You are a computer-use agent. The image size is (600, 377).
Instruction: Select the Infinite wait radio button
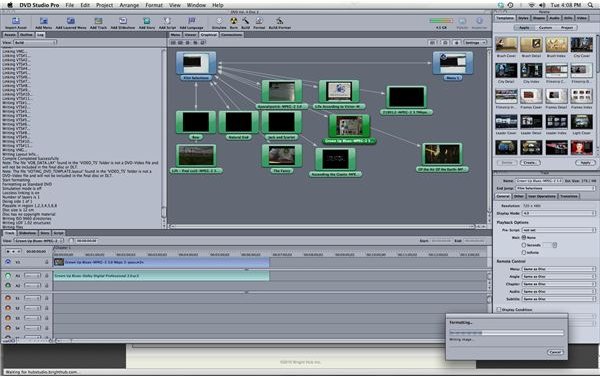pyautogui.click(x=524, y=253)
